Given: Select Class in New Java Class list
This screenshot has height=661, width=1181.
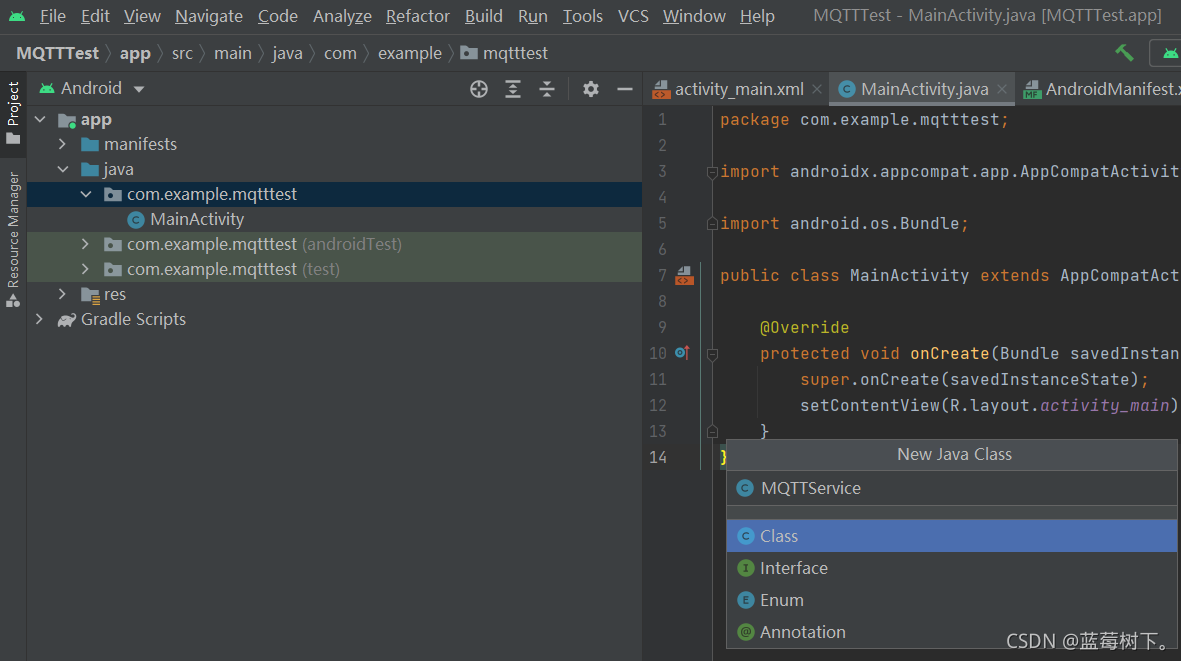Looking at the screenshot, I should pyautogui.click(x=951, y=536).
